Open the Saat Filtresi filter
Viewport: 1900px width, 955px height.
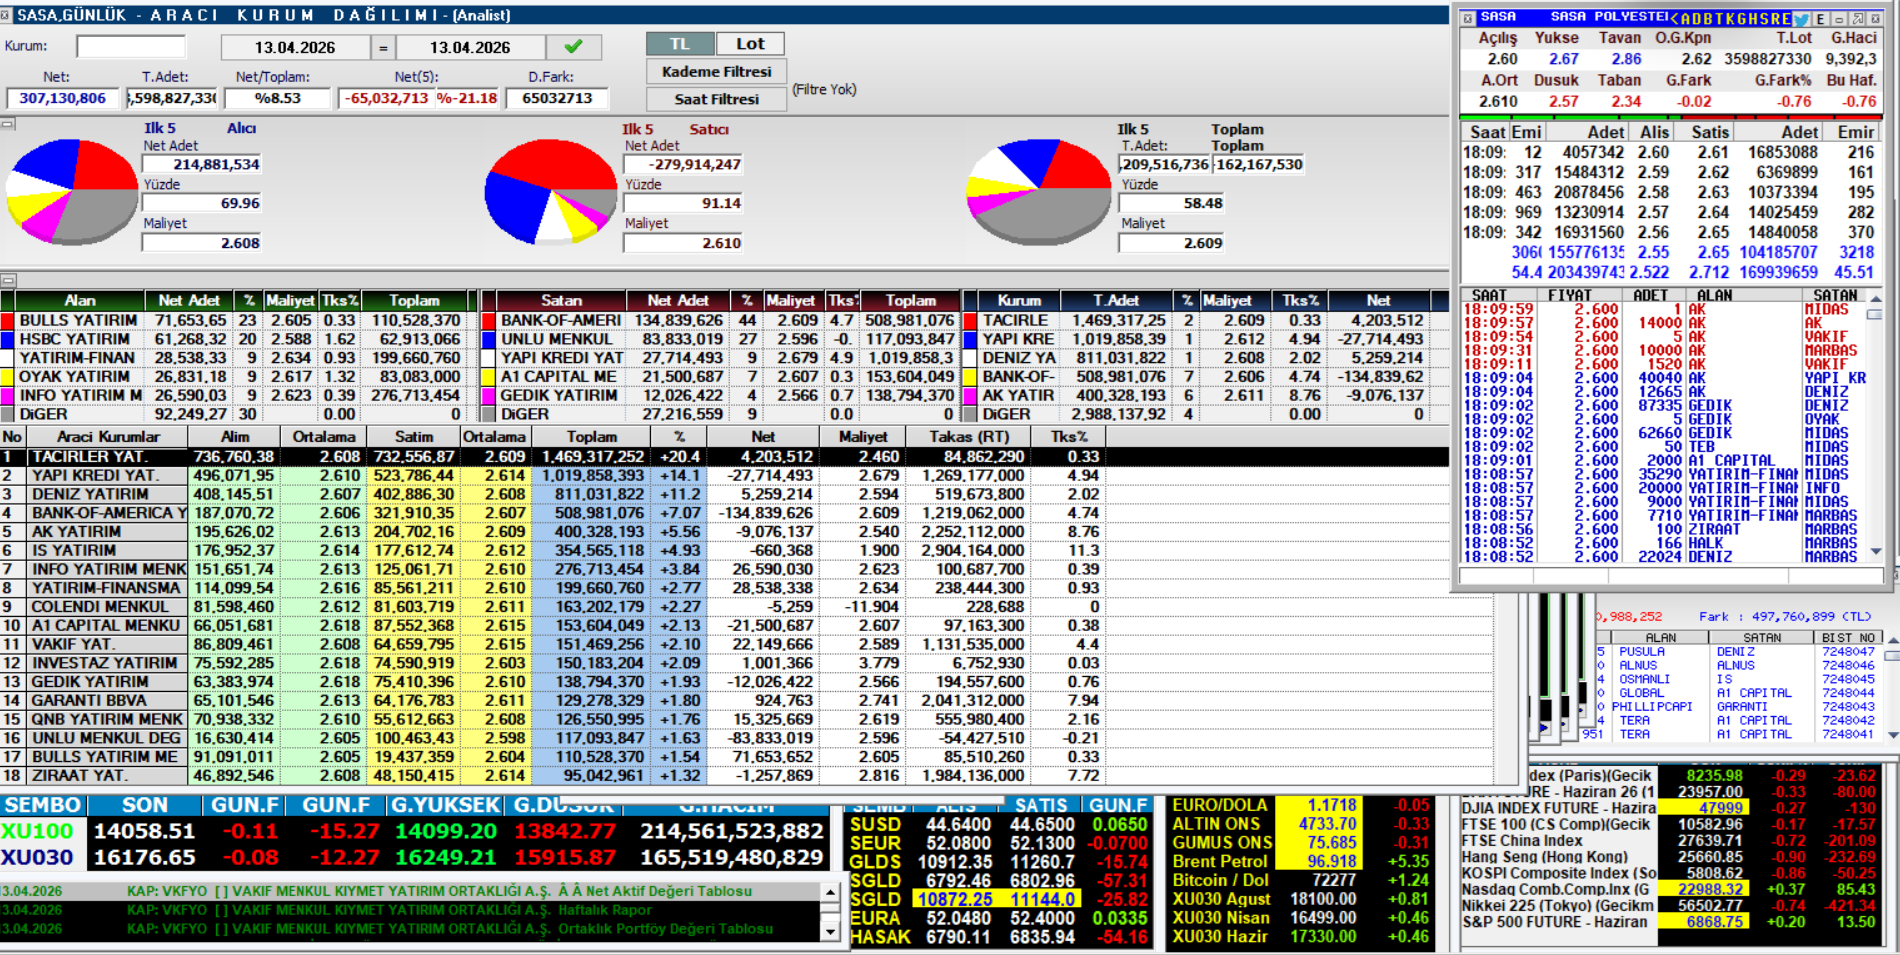[716, 99]
